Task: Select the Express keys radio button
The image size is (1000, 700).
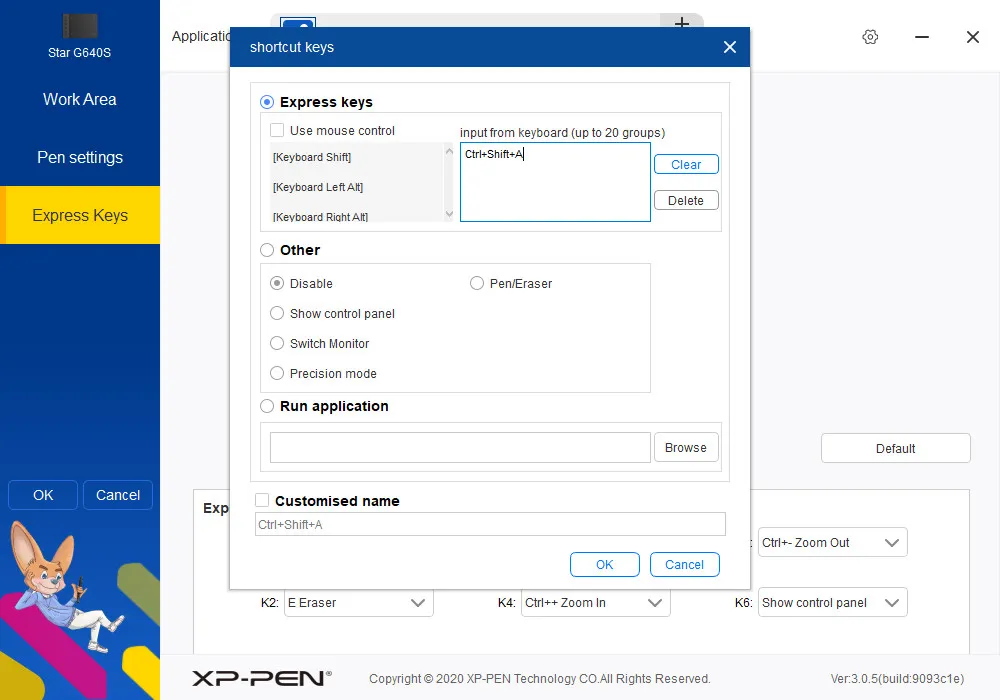Action: click(267, 102)
